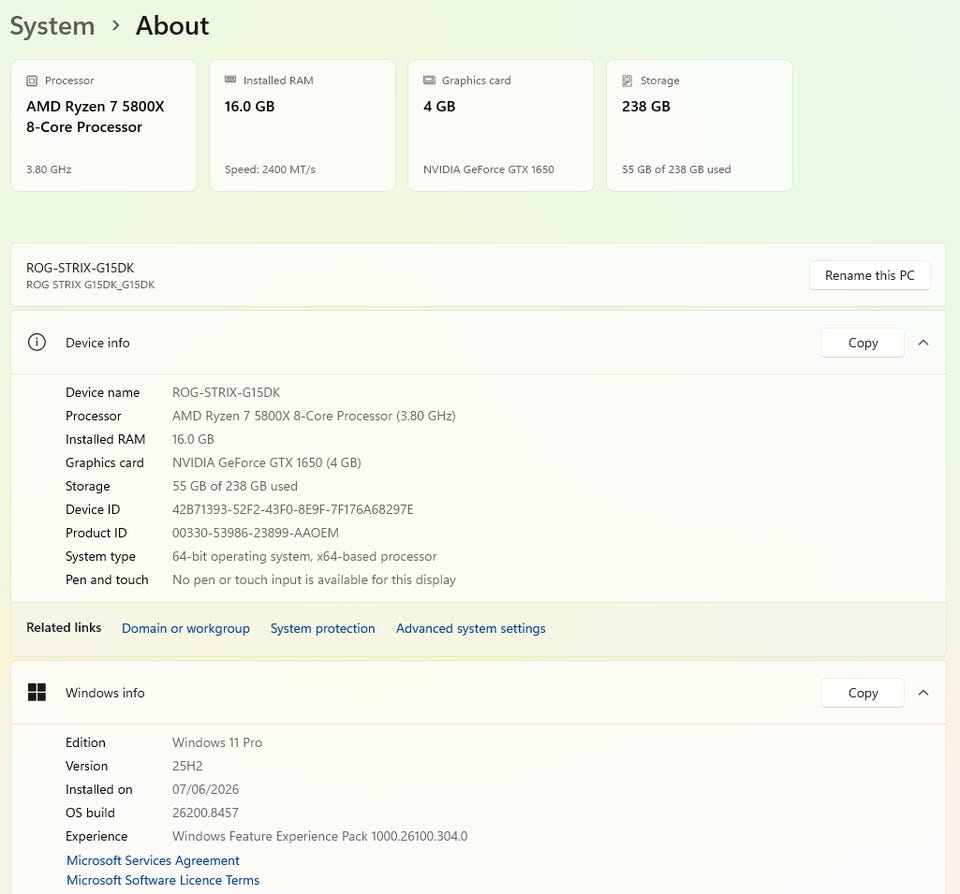Click Installed on date 07/06/2026
Viewport: 960px width, 894px height.
click(x=205, y=789)
